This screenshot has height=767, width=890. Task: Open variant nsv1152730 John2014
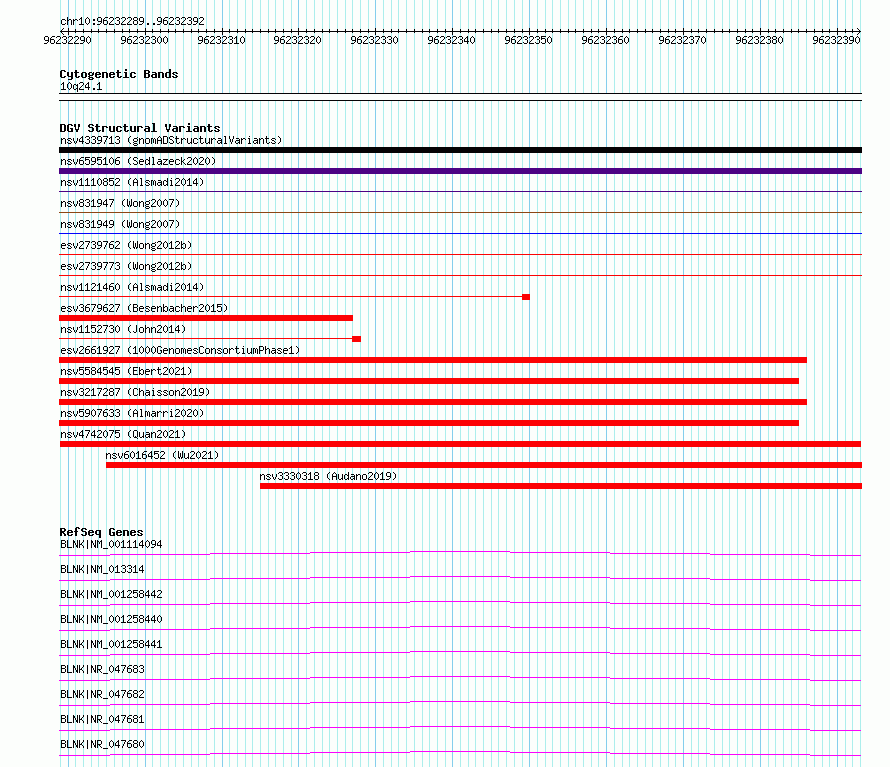[123, 329]
